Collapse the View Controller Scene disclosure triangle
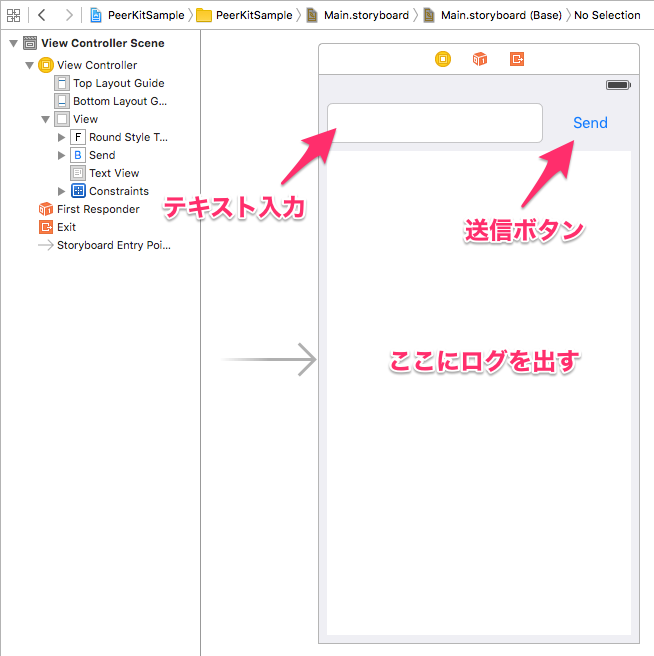This screenshot has width=654, height=656. pos(13,44)
